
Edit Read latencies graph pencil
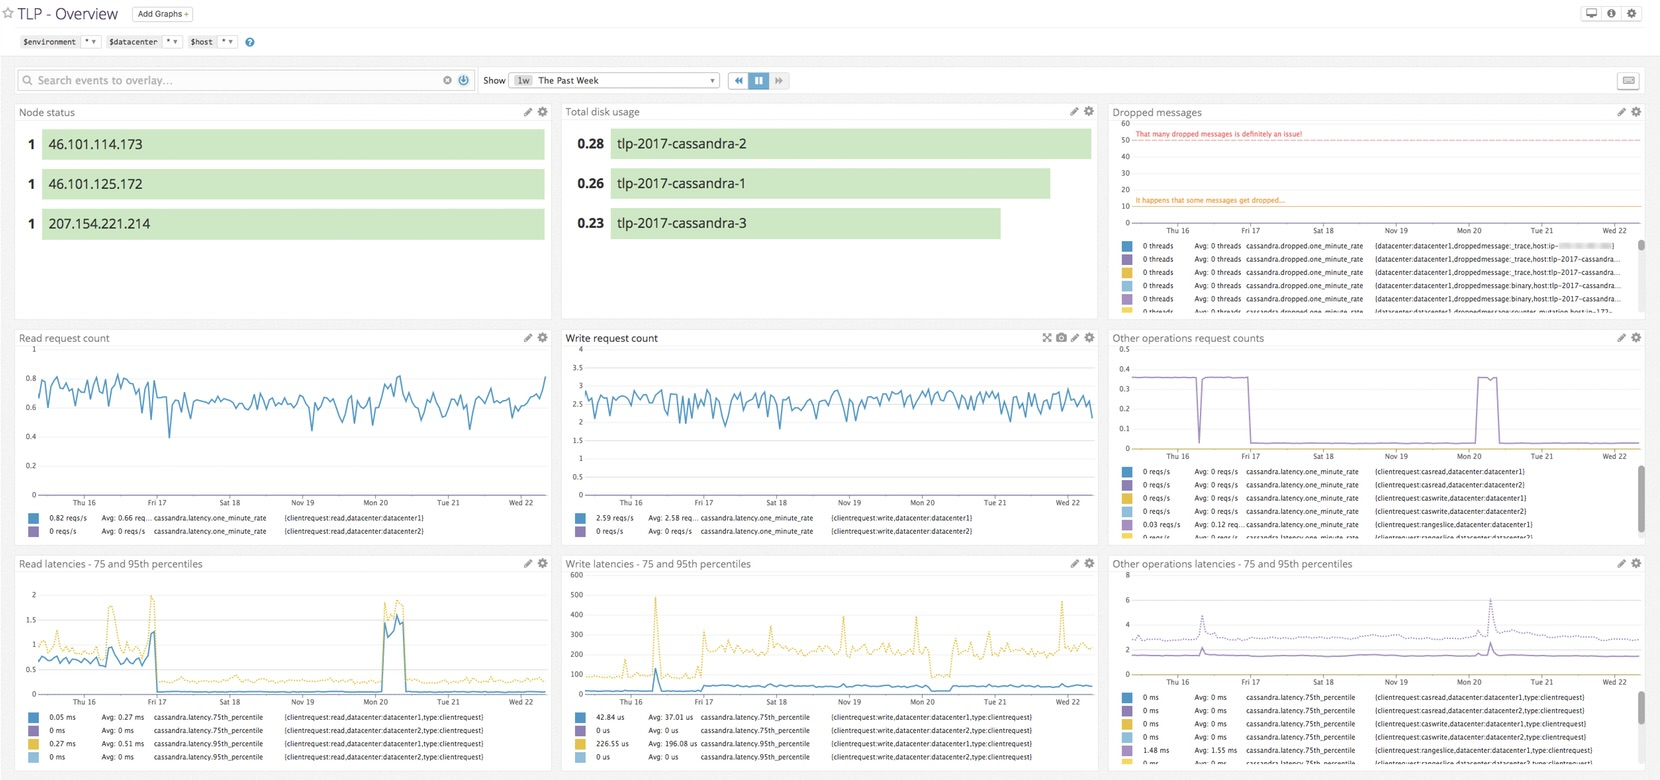(528, 564)
